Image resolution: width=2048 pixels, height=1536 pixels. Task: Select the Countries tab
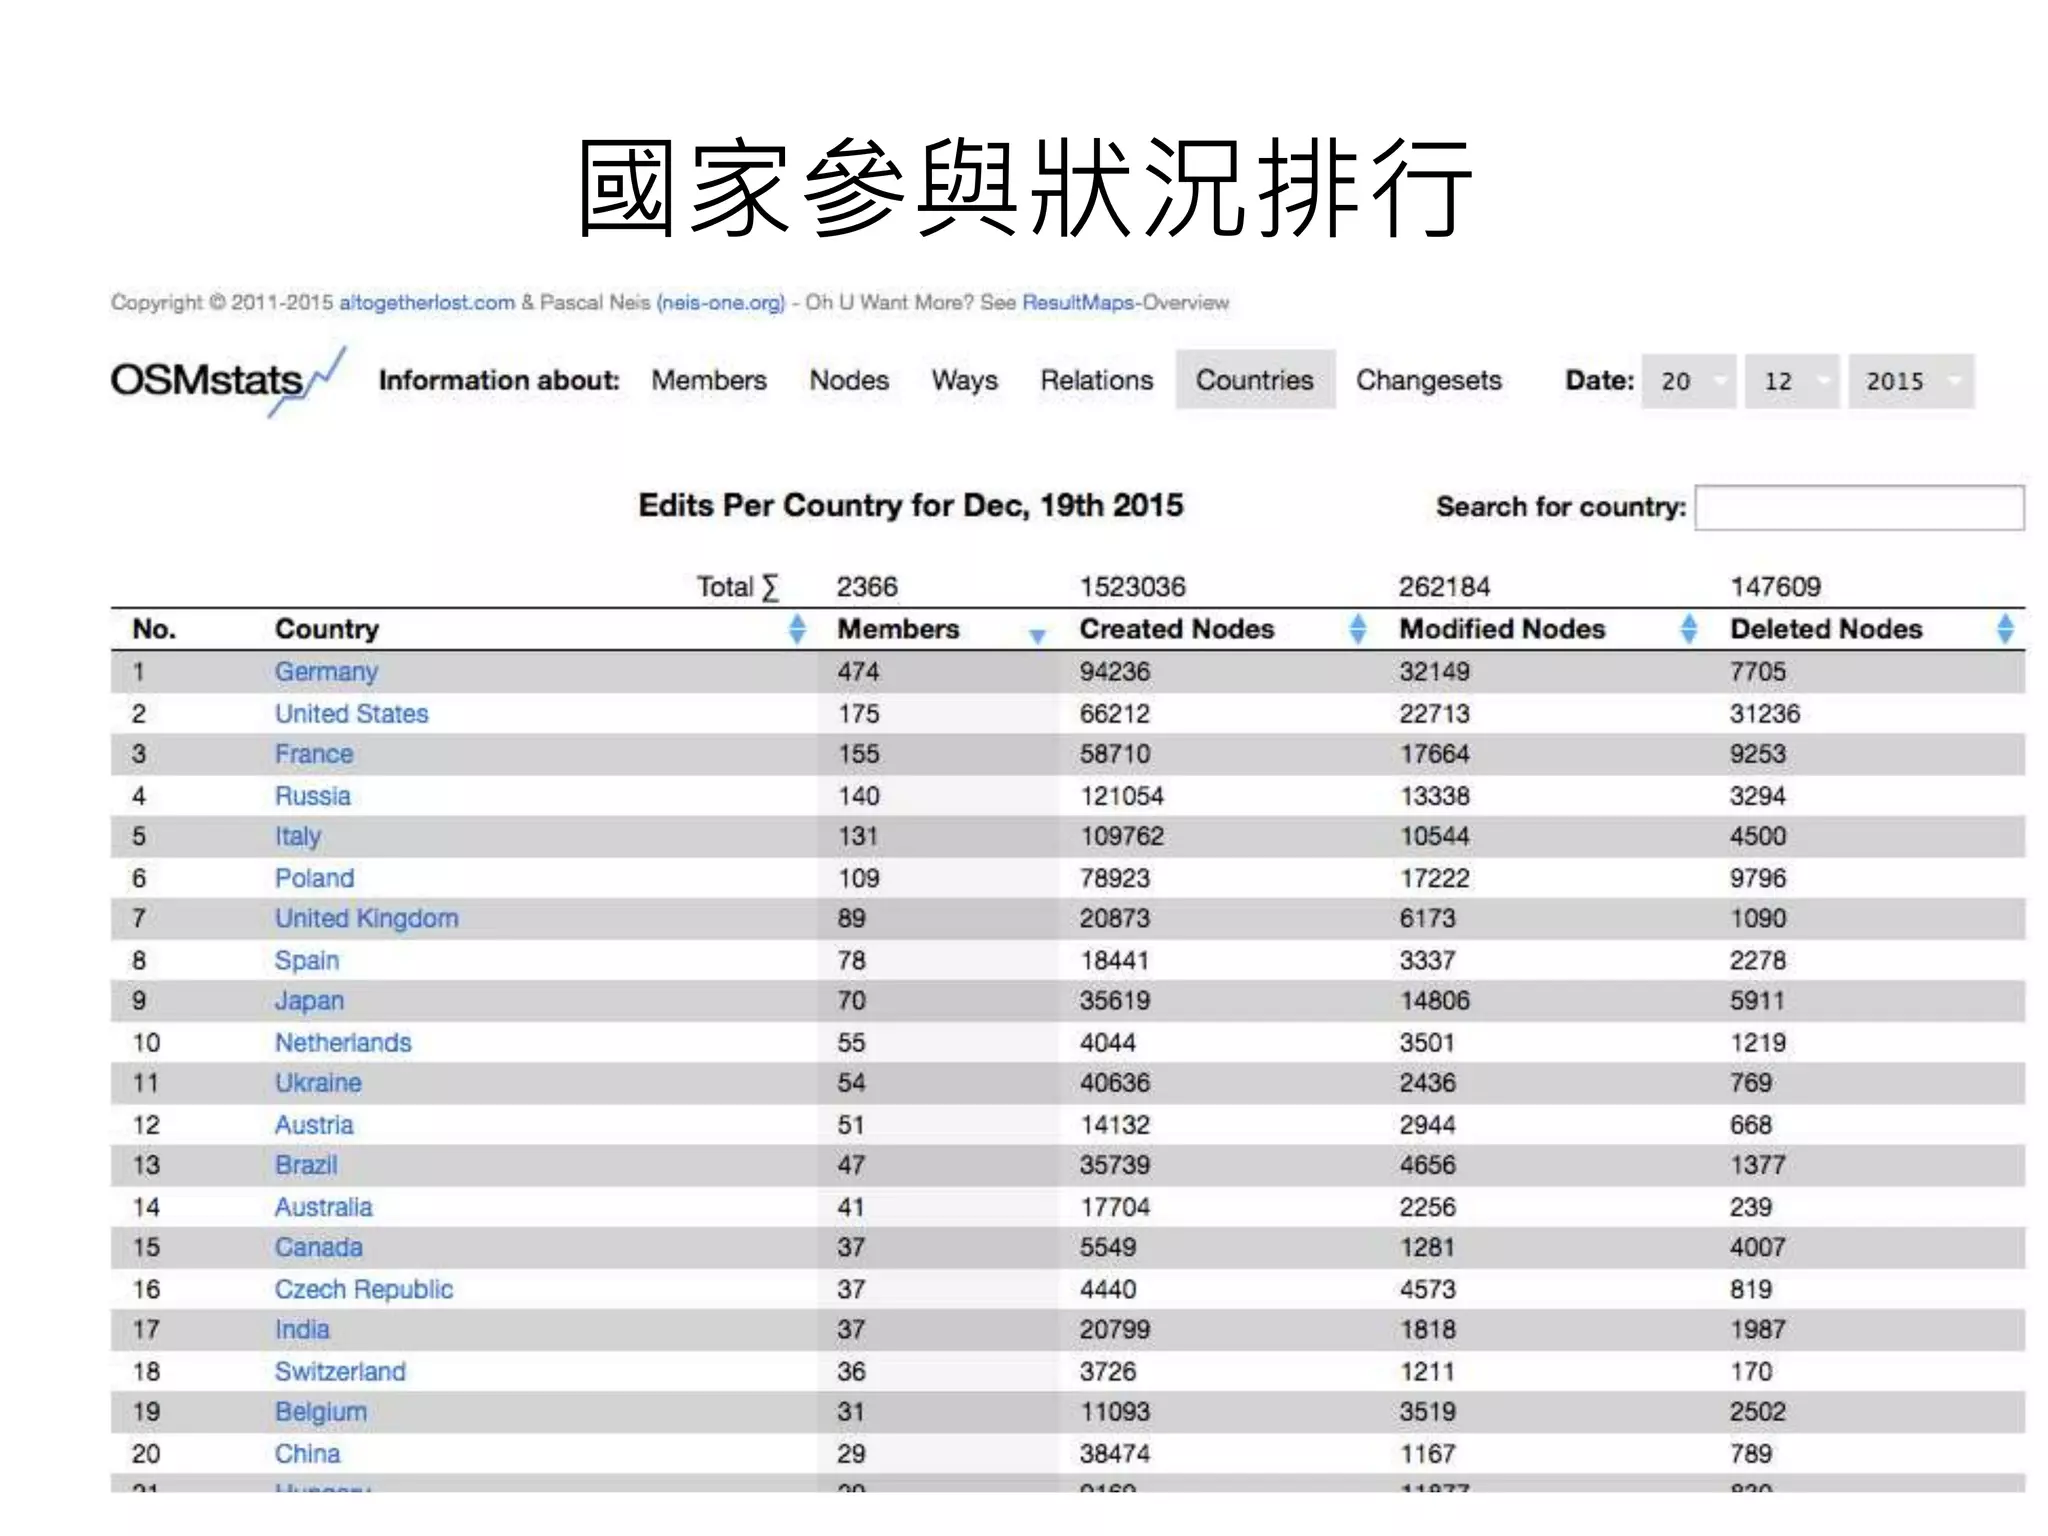(1254, 381)
